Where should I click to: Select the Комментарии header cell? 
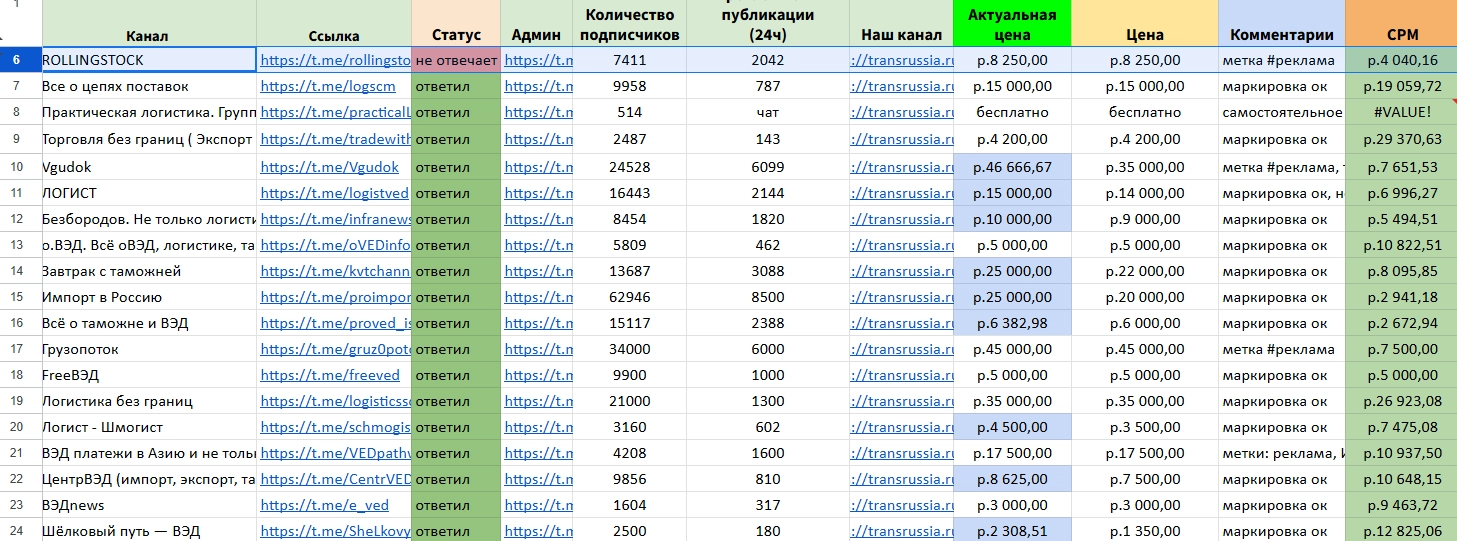(x=1281, y=24)
